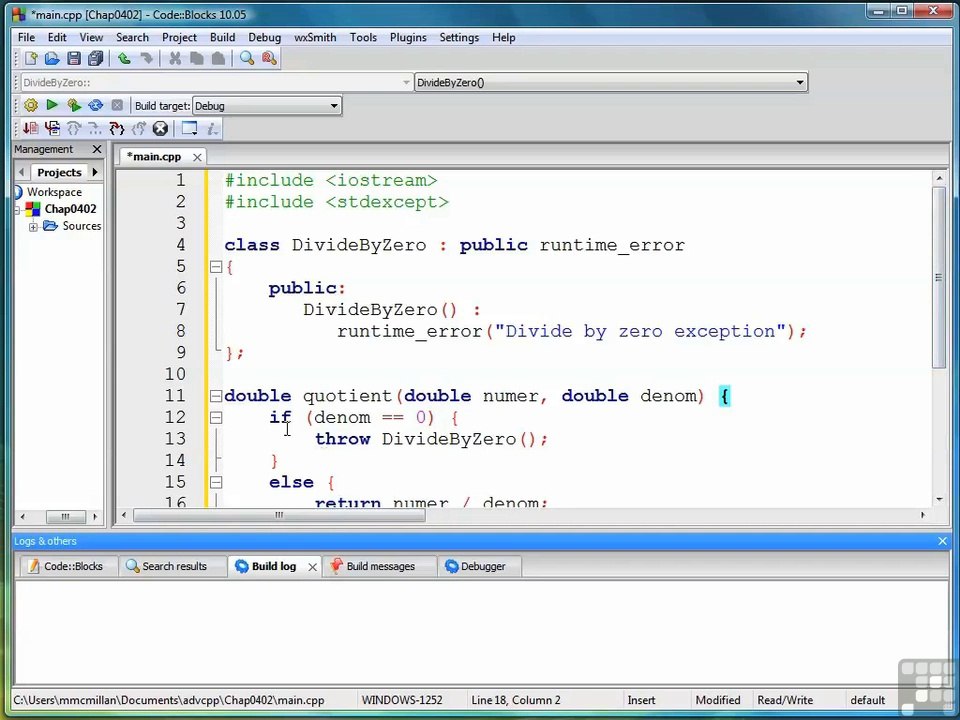Collapse the class body fold at line 5
This screenshot has width=960, height=720.
pyautogui.click(x=216, y=266)
